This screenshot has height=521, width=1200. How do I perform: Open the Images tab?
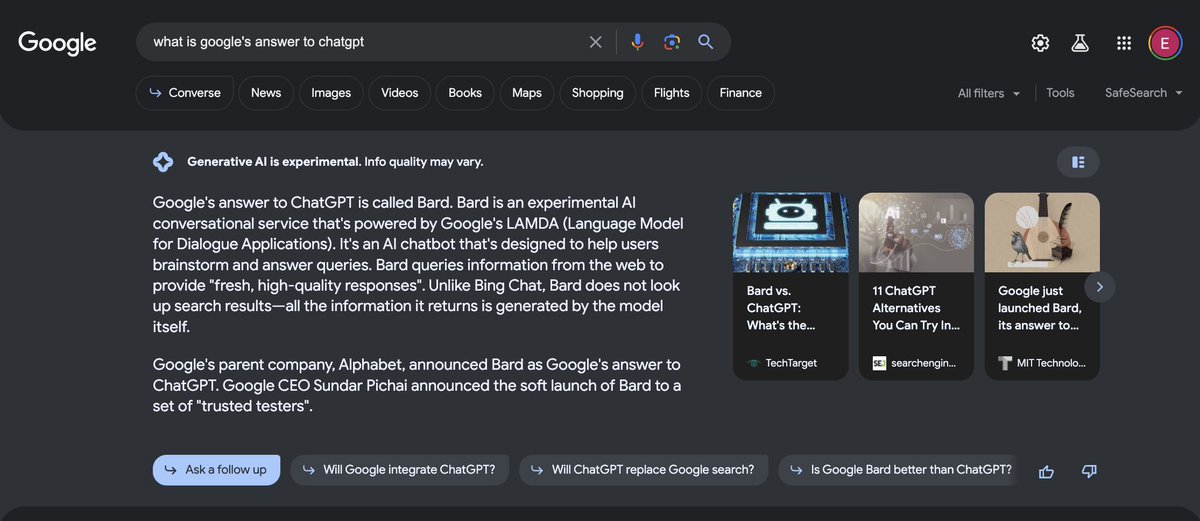[x=331, y=93]
